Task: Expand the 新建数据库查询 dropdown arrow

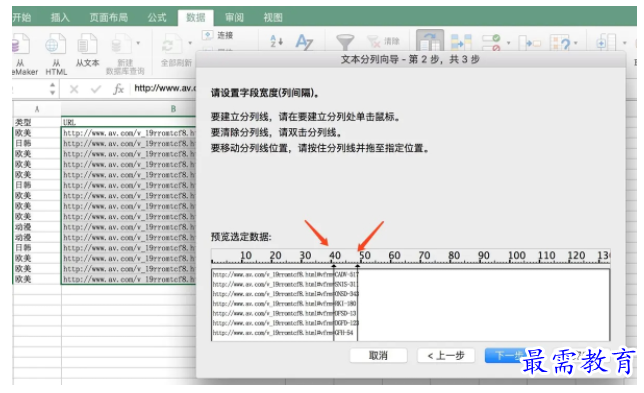Action: point(138,43)
